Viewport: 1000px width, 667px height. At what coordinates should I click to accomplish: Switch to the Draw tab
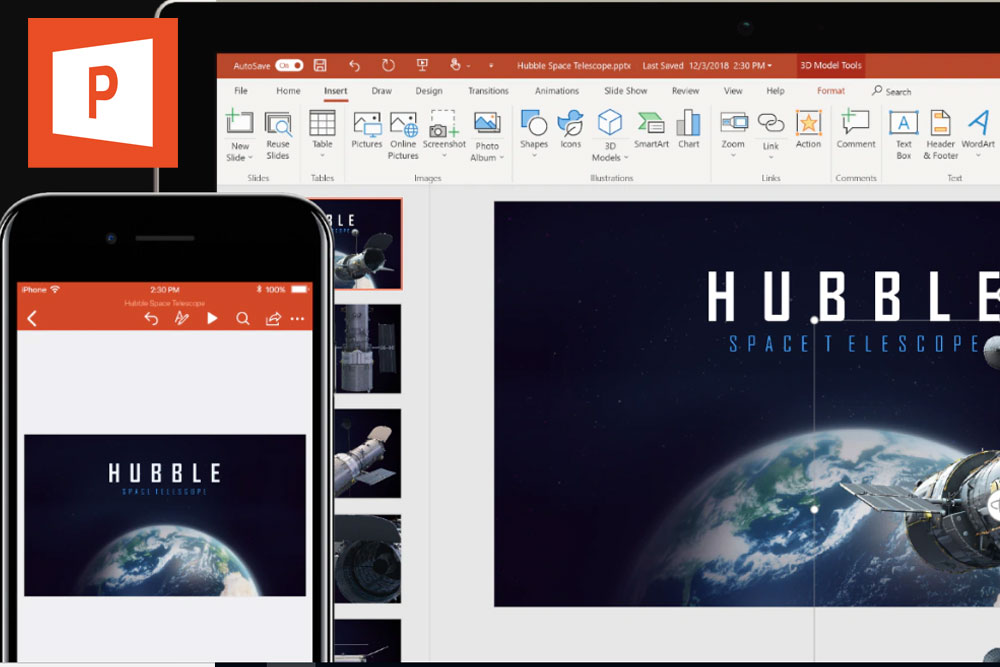(381, 91)
